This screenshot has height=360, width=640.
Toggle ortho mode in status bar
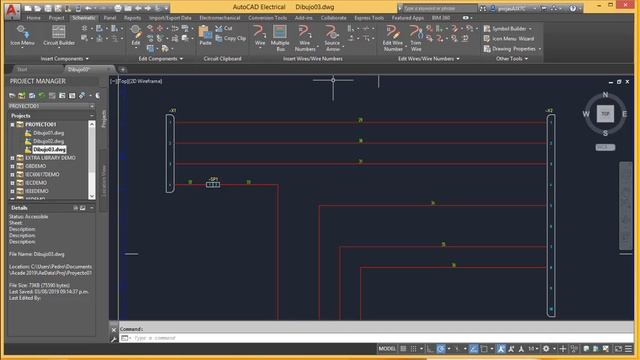click(x=430, y=349)
